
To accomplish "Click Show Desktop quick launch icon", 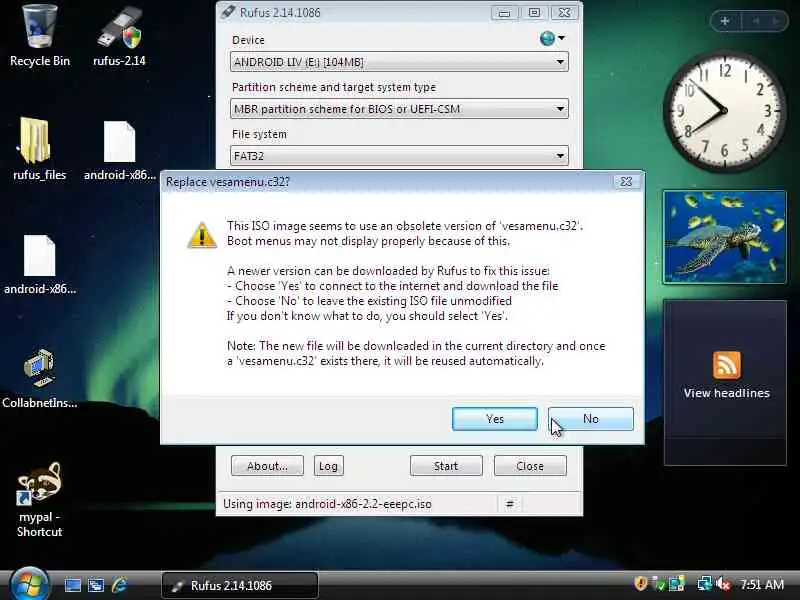I will click(72, 585).
